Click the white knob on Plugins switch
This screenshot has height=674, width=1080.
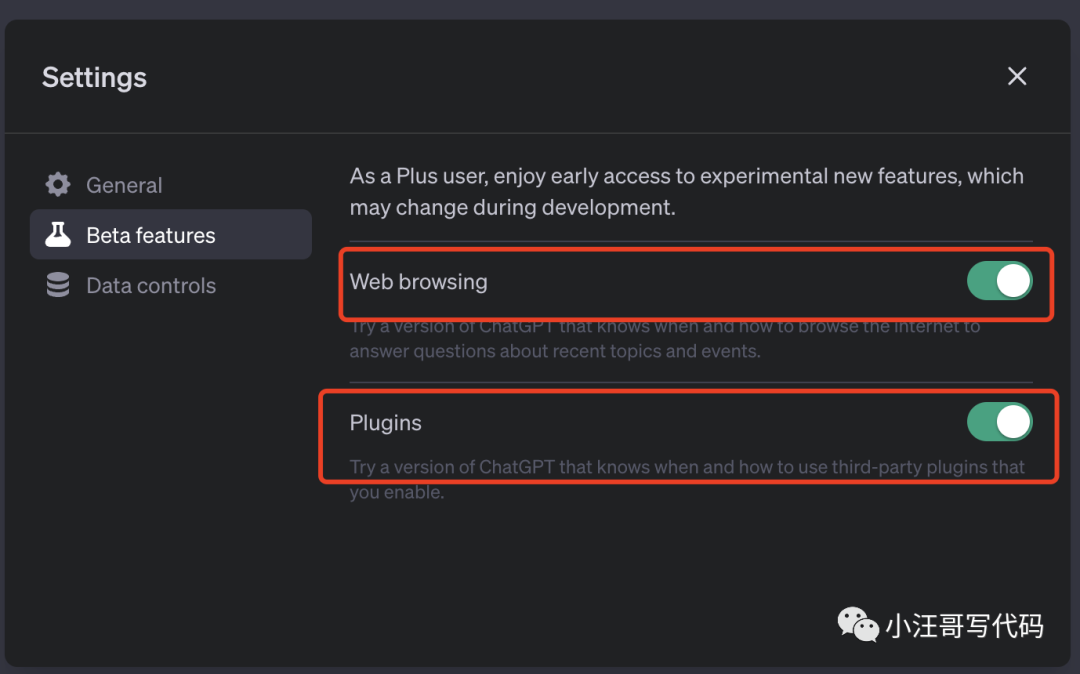[x=1013, y=422]
